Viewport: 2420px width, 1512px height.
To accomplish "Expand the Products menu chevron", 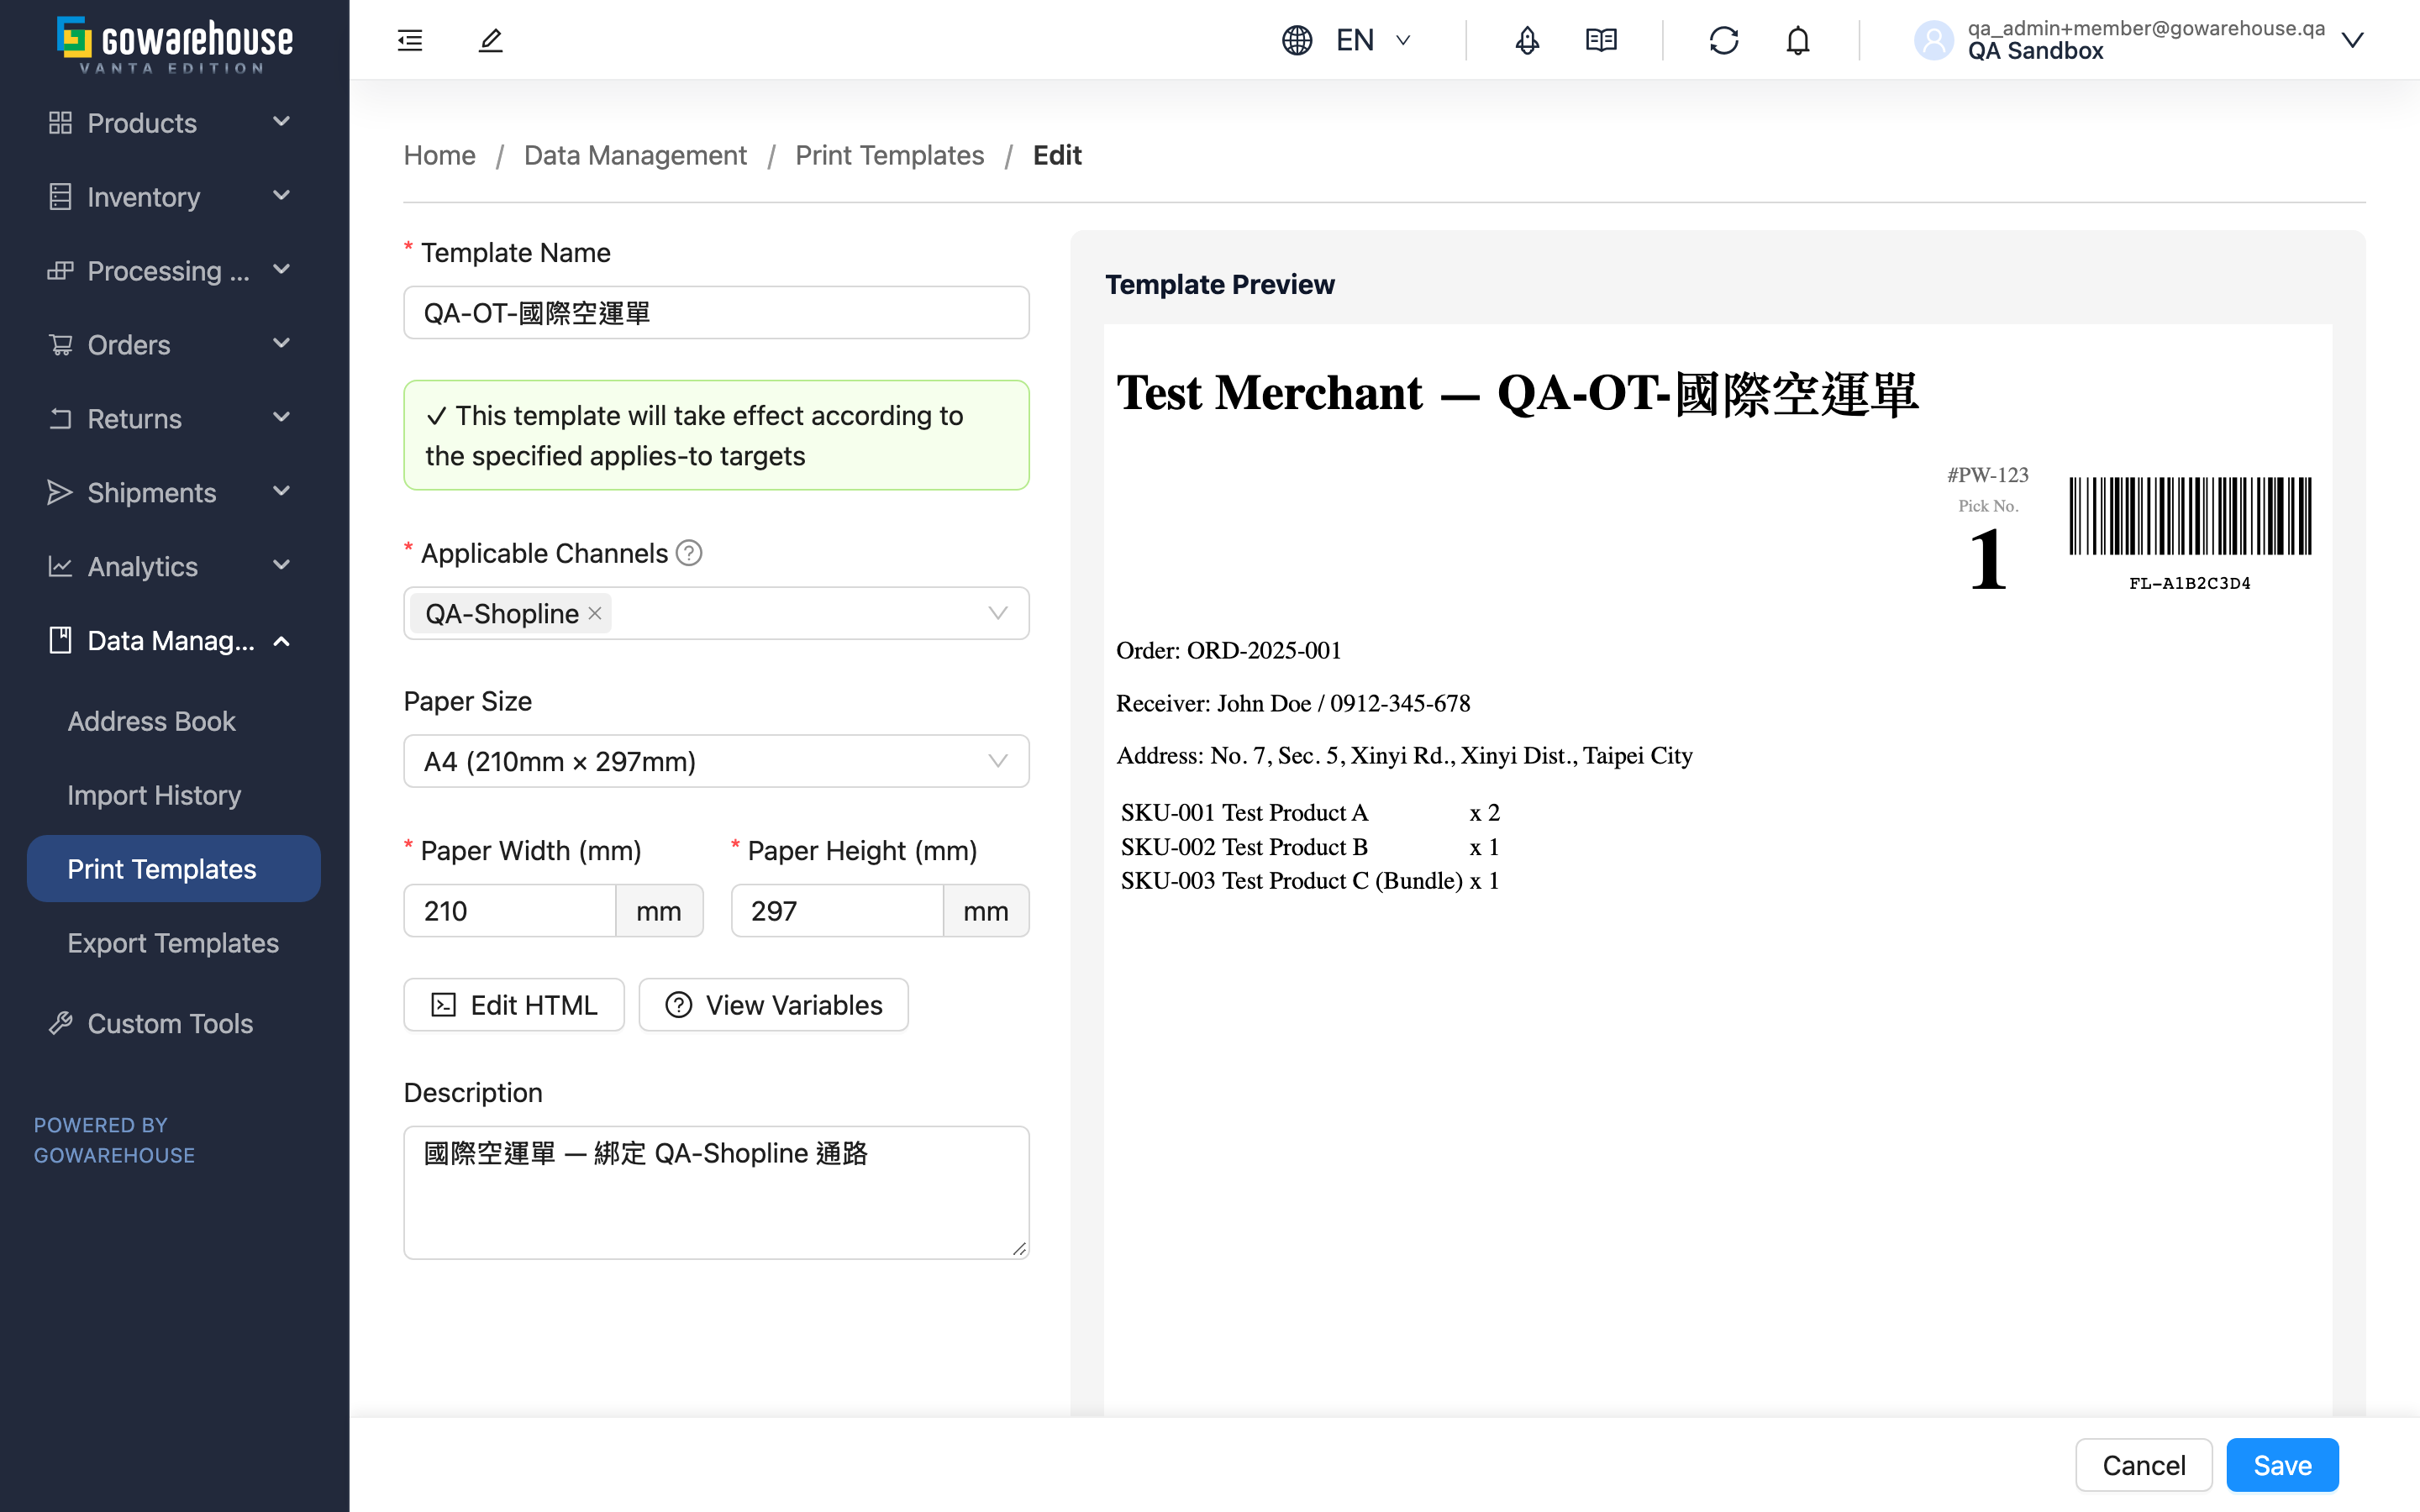I will coord(282,122).
